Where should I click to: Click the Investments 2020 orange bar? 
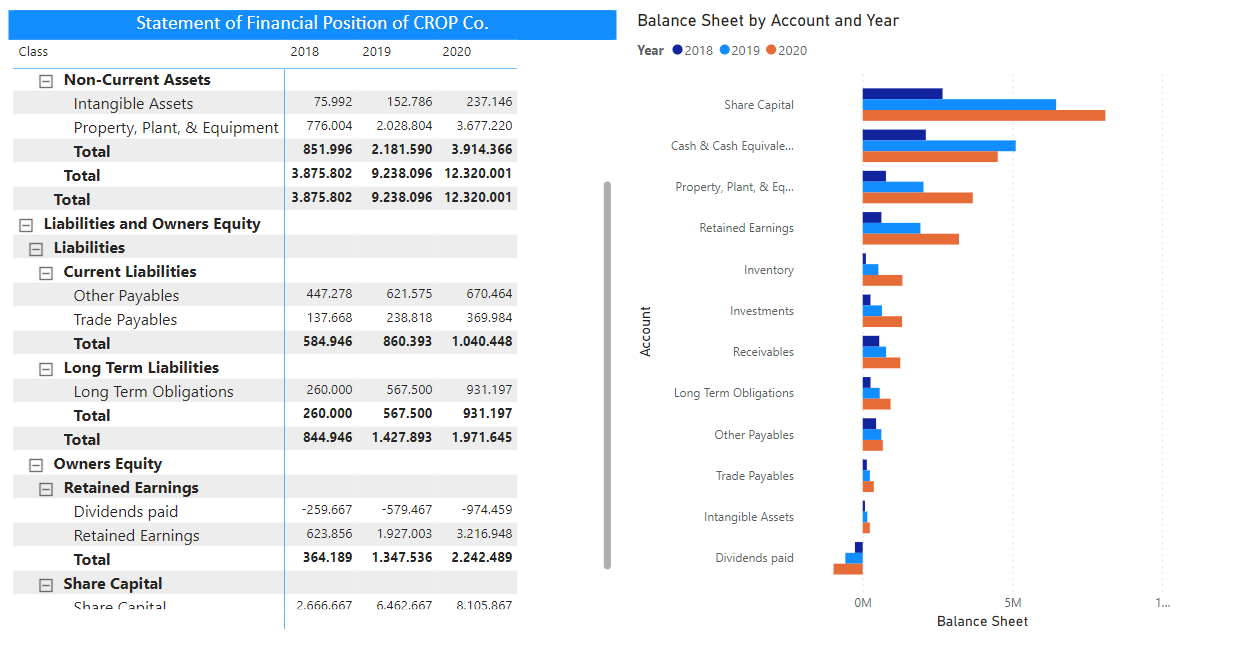point(882,321)
